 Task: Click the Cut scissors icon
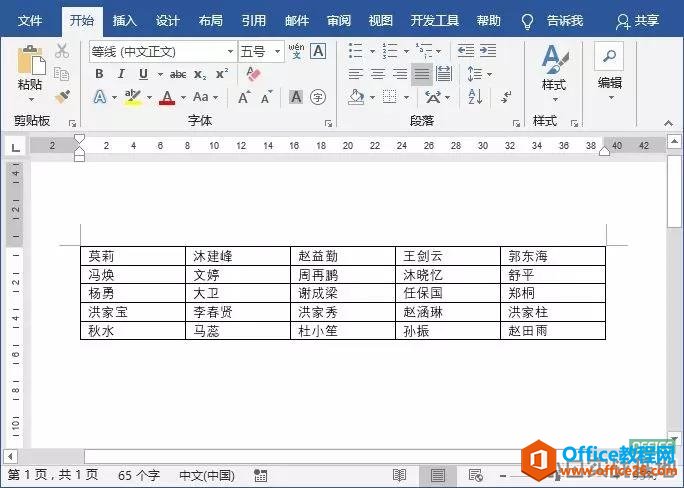(62, 51)
